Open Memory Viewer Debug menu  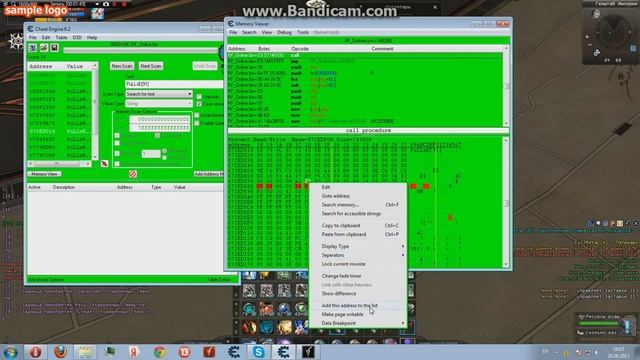click(x=284, y=32)
